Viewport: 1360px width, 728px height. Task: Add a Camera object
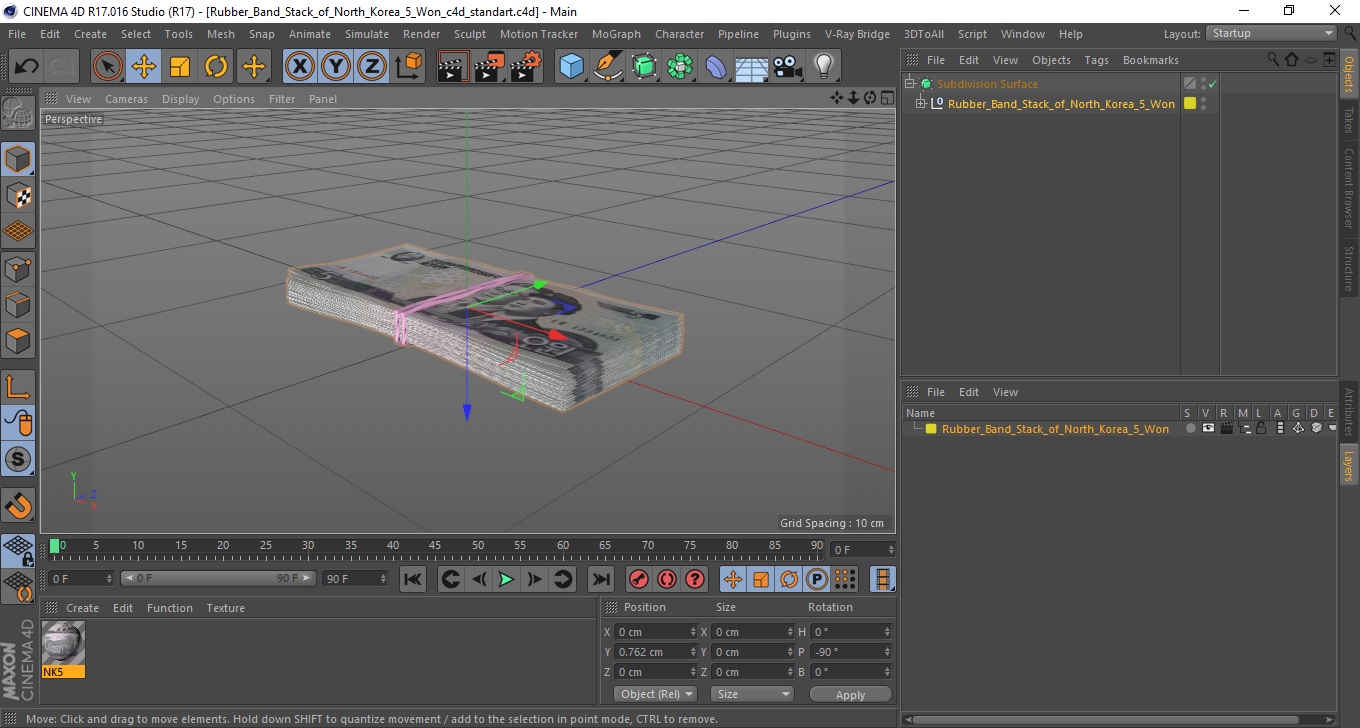788,67
